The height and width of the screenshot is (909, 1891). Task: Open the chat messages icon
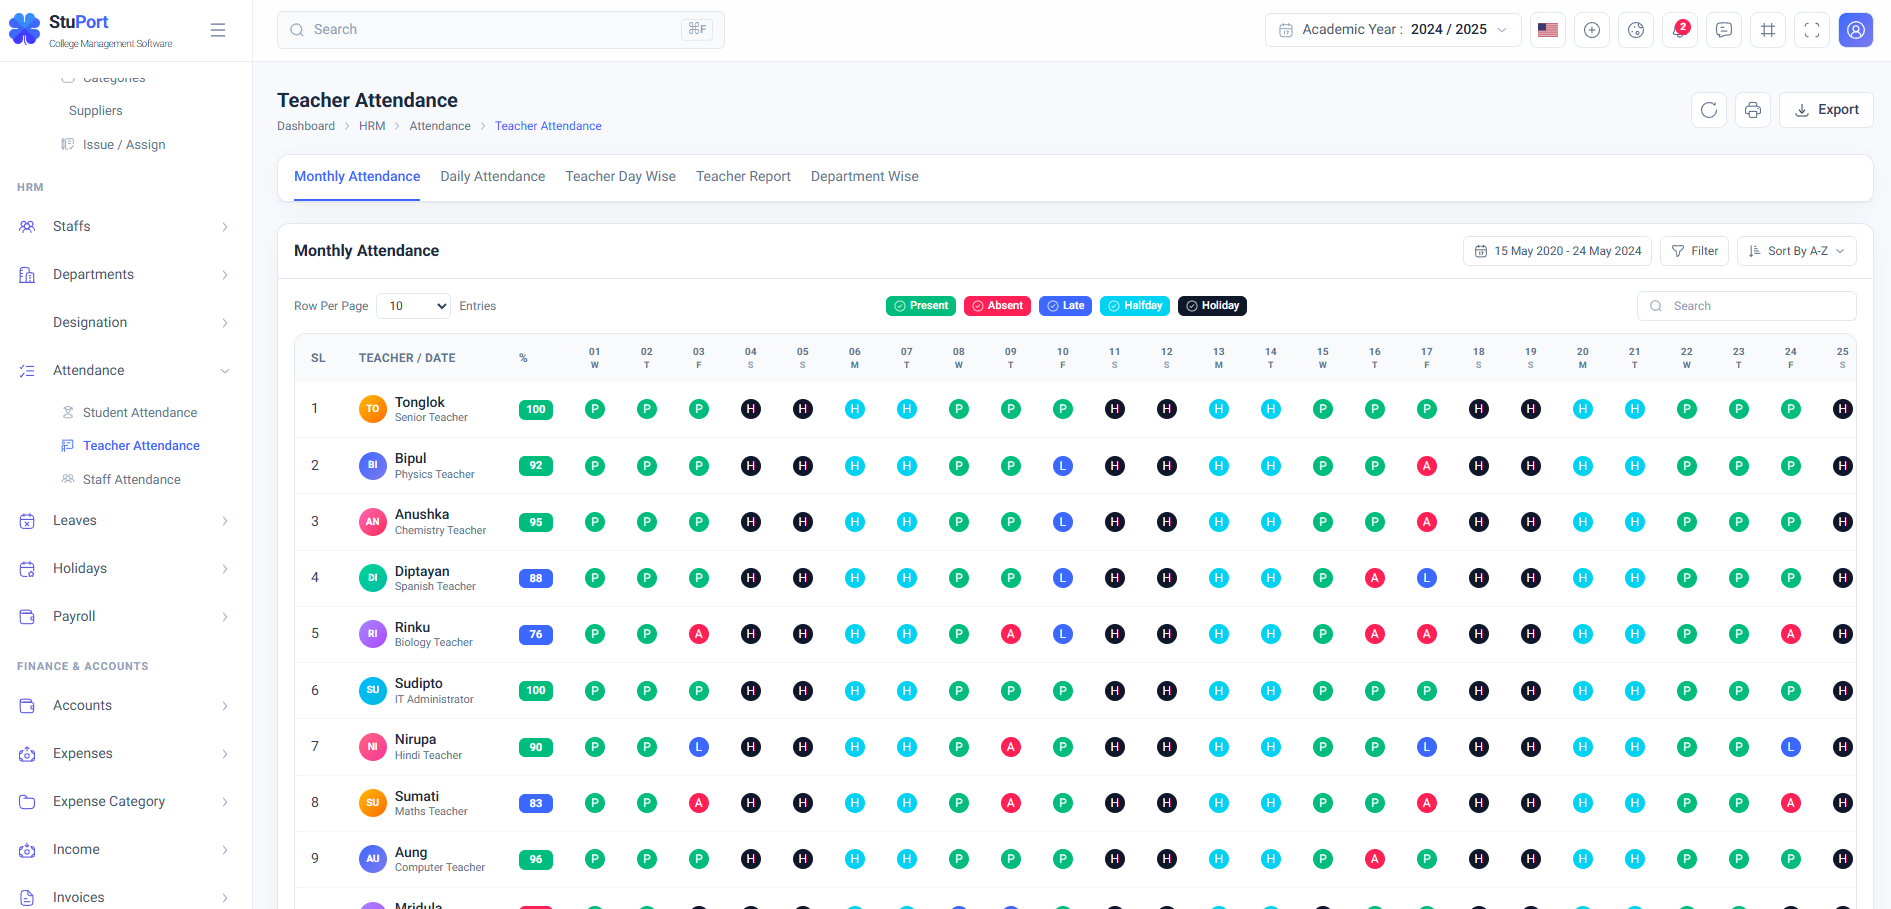[1724, 30]
